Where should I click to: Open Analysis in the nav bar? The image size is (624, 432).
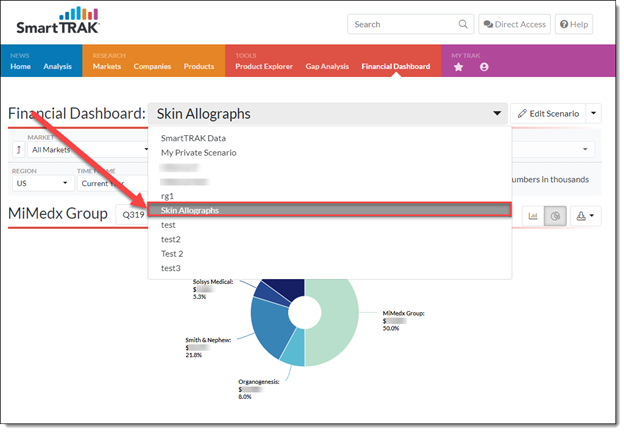(57, 66)
